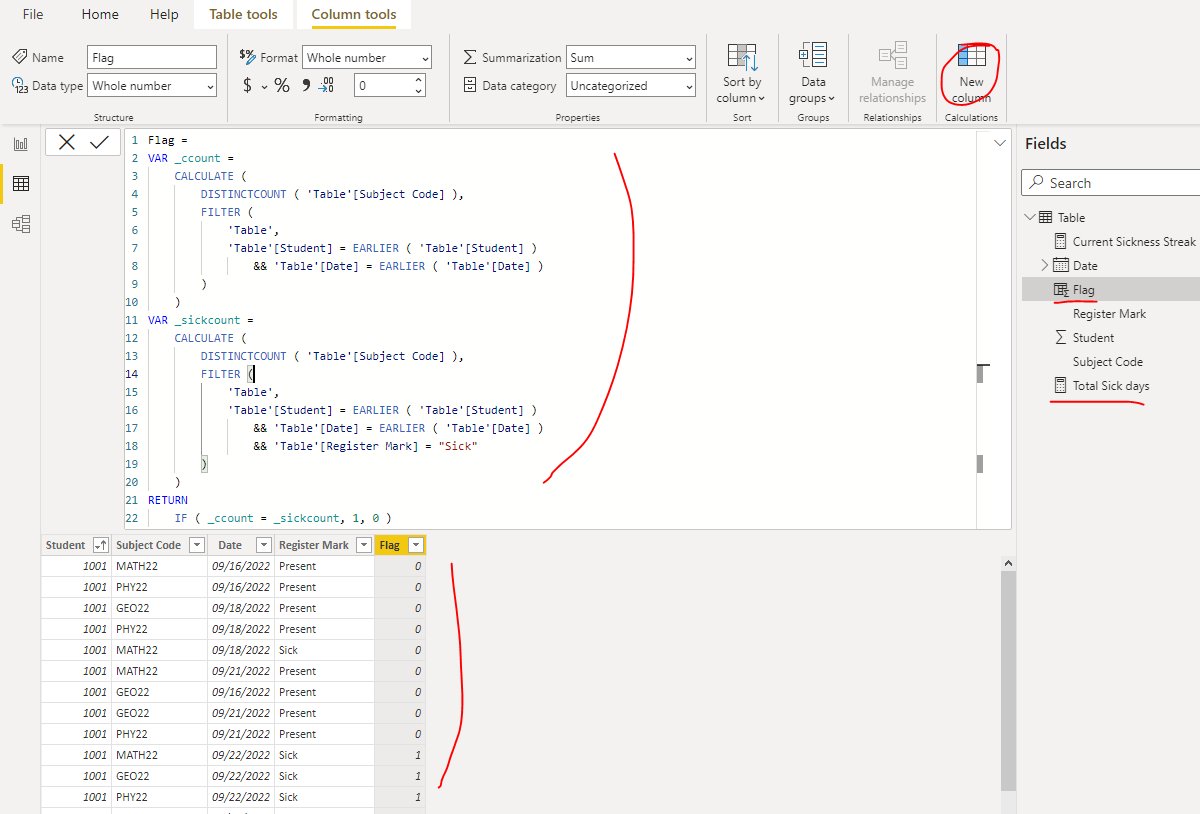
Task: Click the Flag column header
Action: coord(400,545)
